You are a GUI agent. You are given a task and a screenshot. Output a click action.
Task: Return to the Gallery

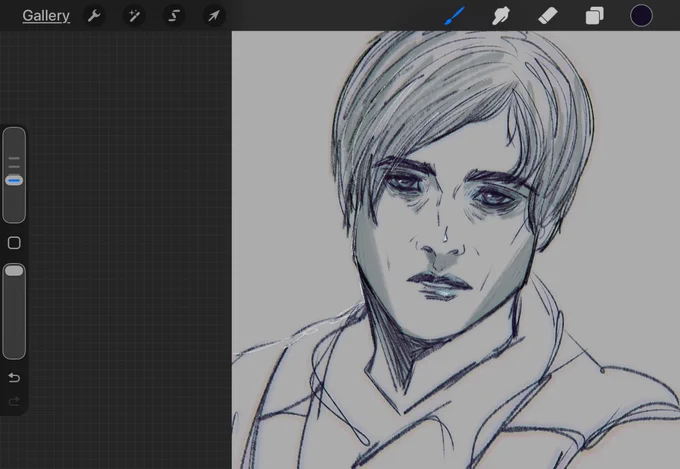point(46,16)
